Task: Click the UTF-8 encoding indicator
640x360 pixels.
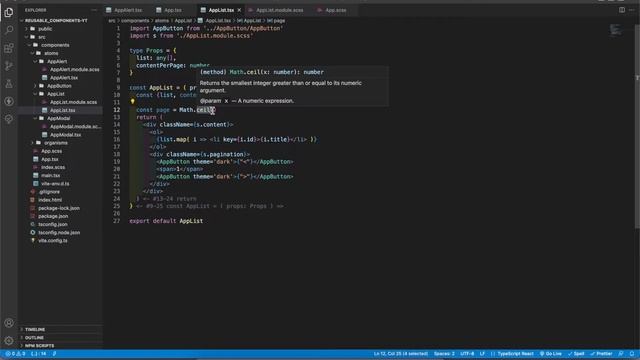Action: coord(467,354)
